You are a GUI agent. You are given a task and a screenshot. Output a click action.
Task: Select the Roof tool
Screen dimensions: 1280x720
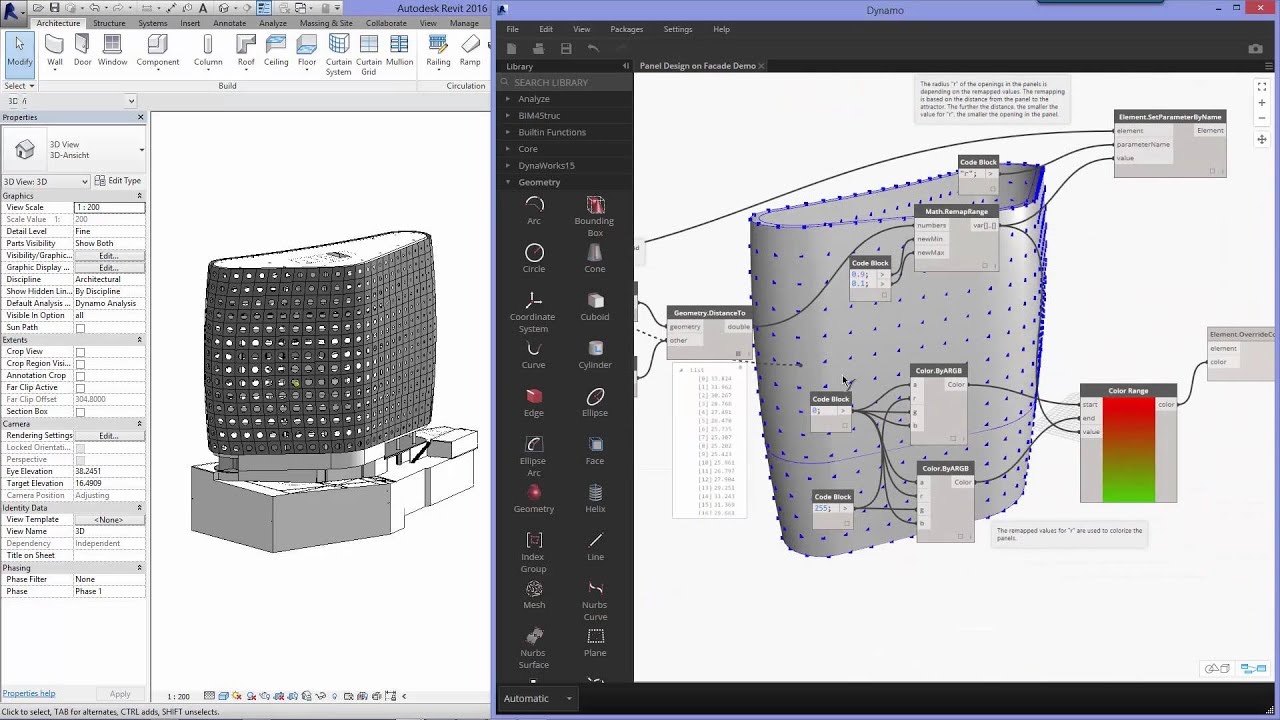[246, 51]
